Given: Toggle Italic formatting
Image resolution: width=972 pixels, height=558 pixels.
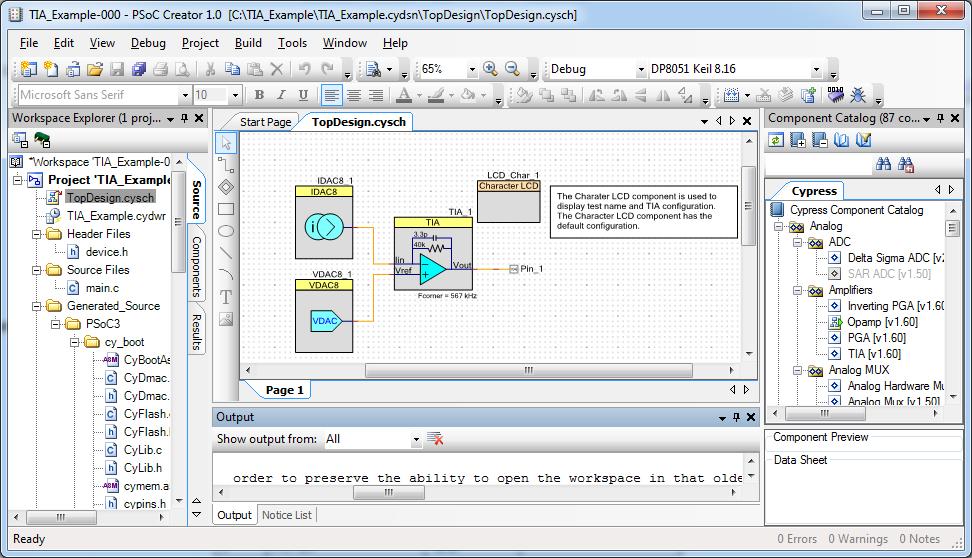Looking at the screenshot, I should point(281,95).
